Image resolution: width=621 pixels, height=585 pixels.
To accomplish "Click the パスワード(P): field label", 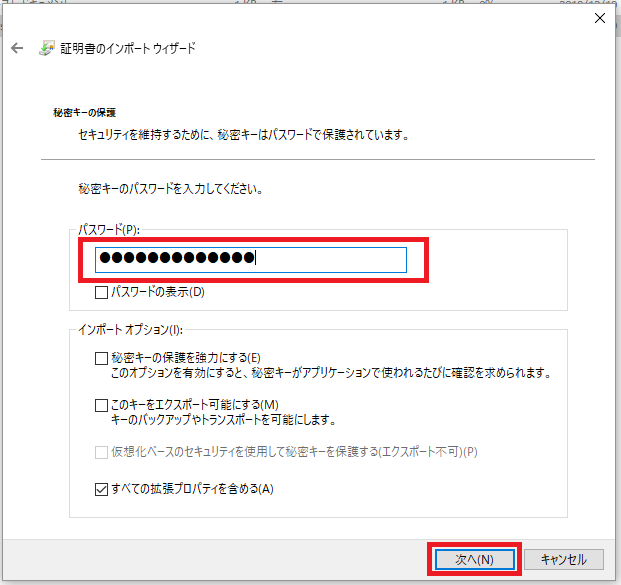I will [109, 229].
